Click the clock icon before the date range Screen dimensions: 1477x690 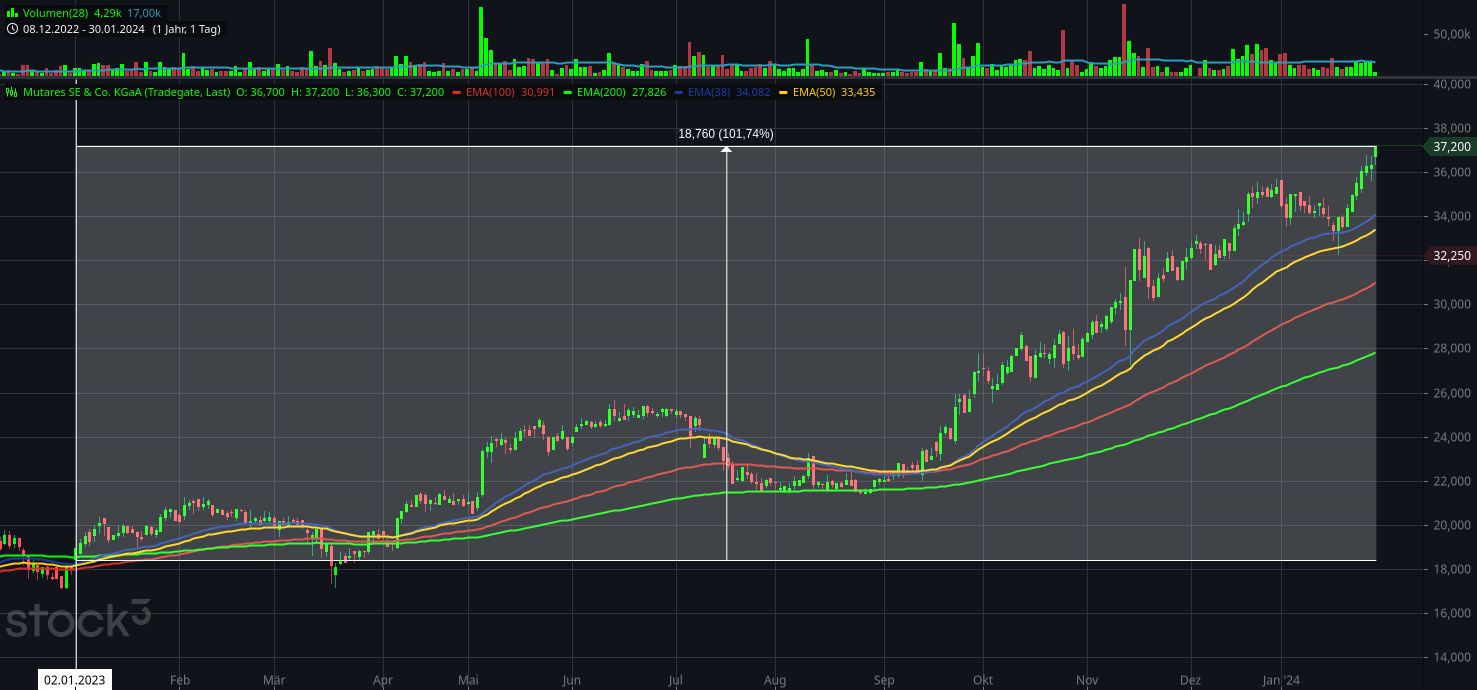(x=13, y=28)
